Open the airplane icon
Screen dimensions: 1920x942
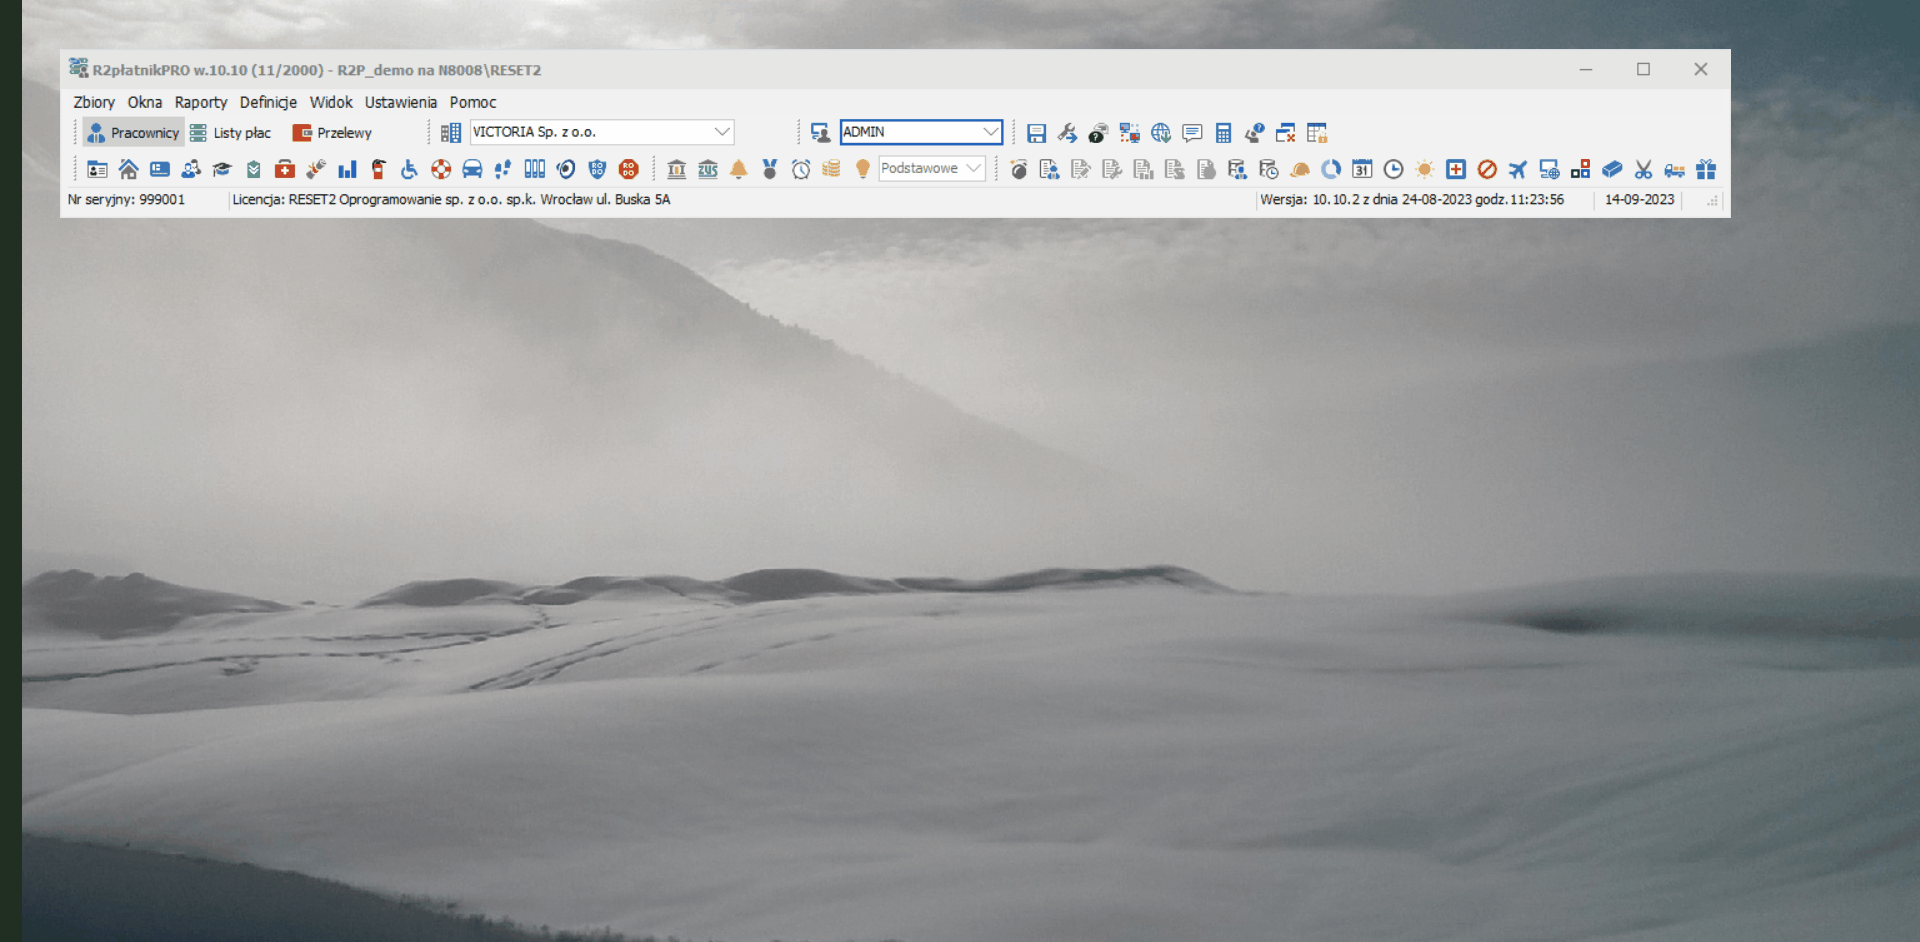point(1518,169)
